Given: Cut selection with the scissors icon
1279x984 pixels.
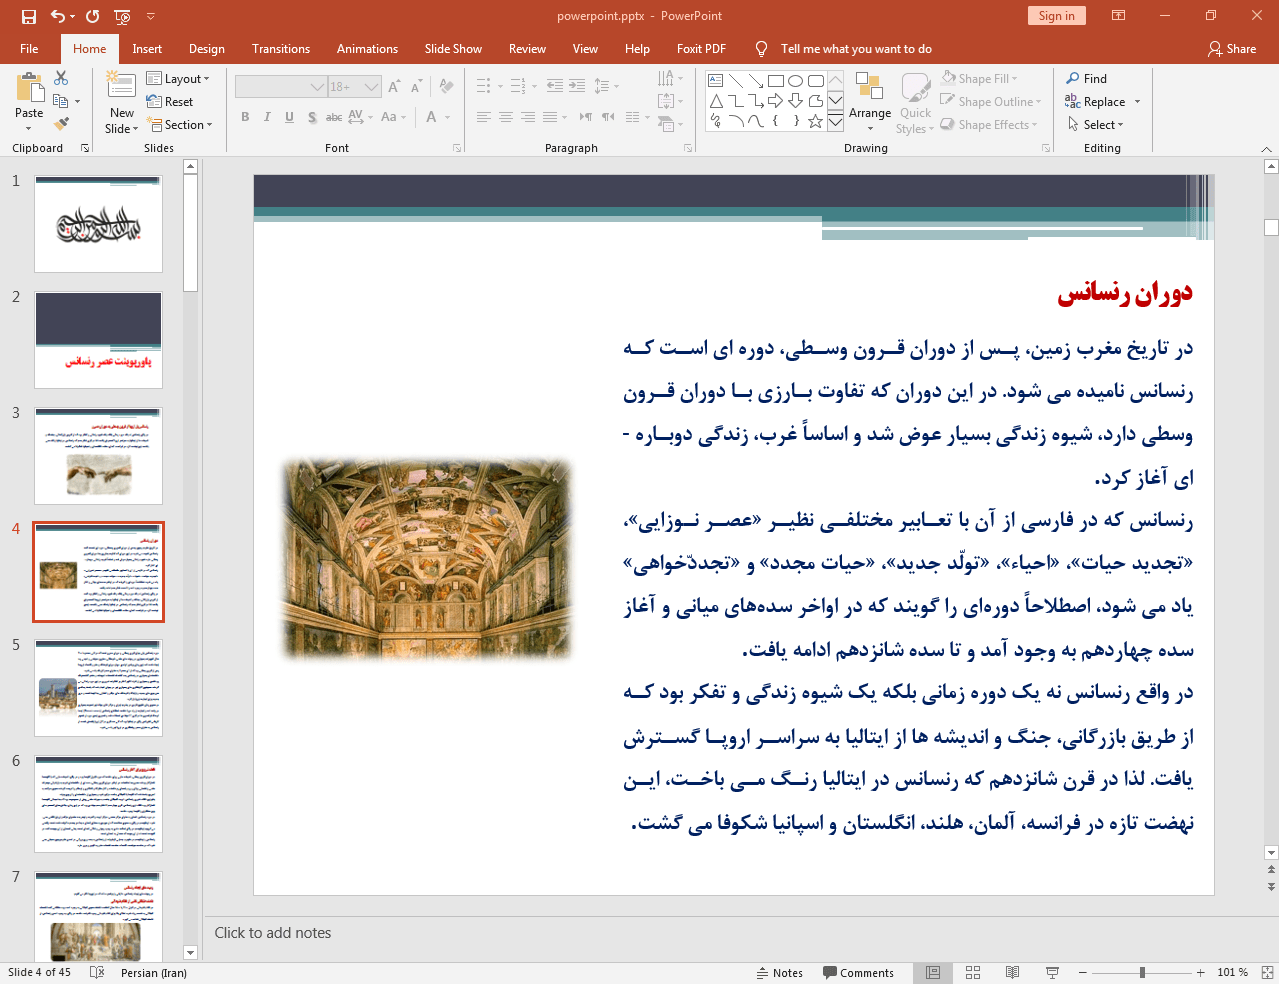Looking at the screenshot, I should (x=61, y=78).
